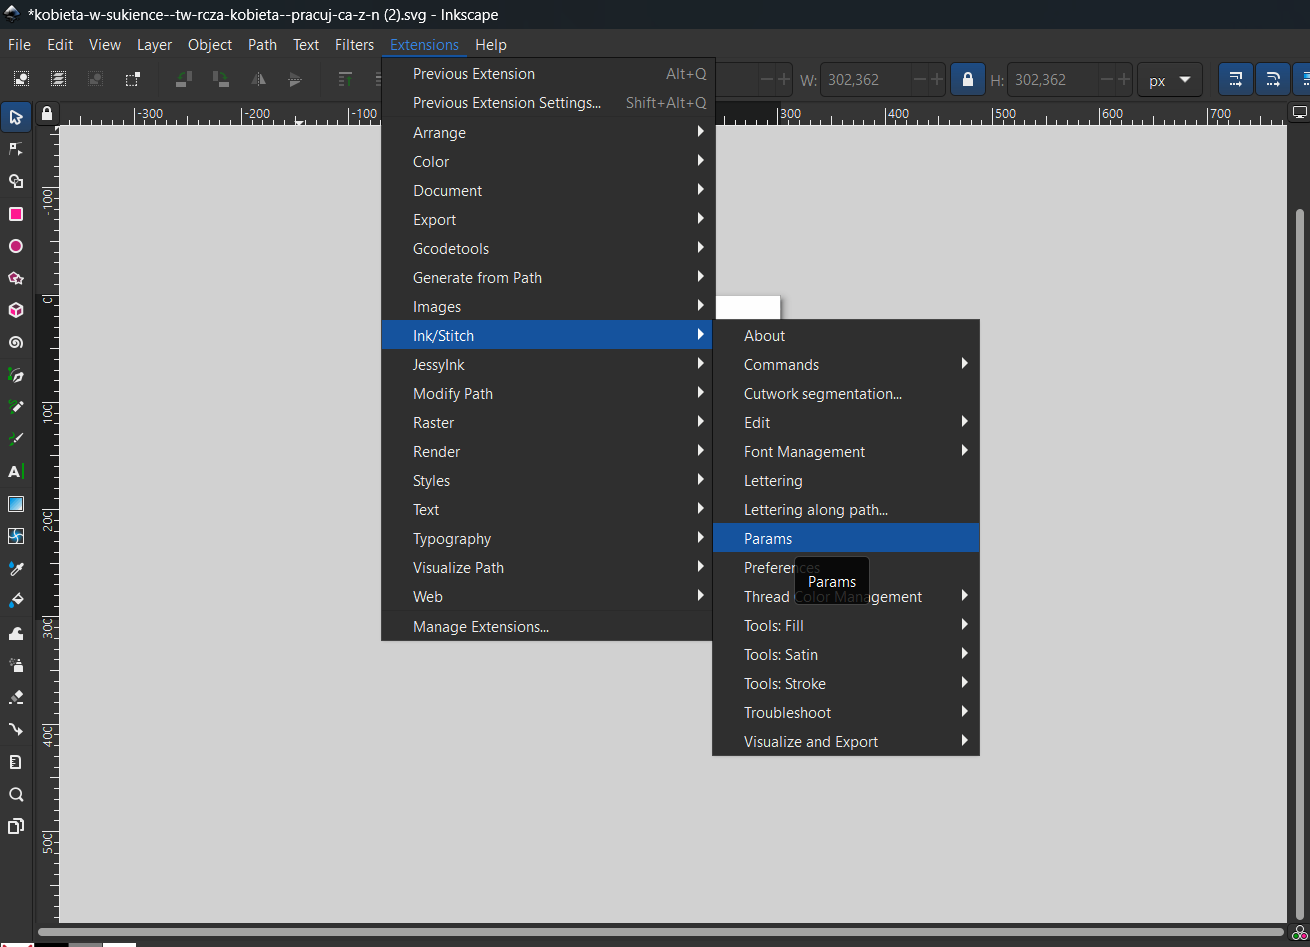Select the 3D box tool

(16, 310)
